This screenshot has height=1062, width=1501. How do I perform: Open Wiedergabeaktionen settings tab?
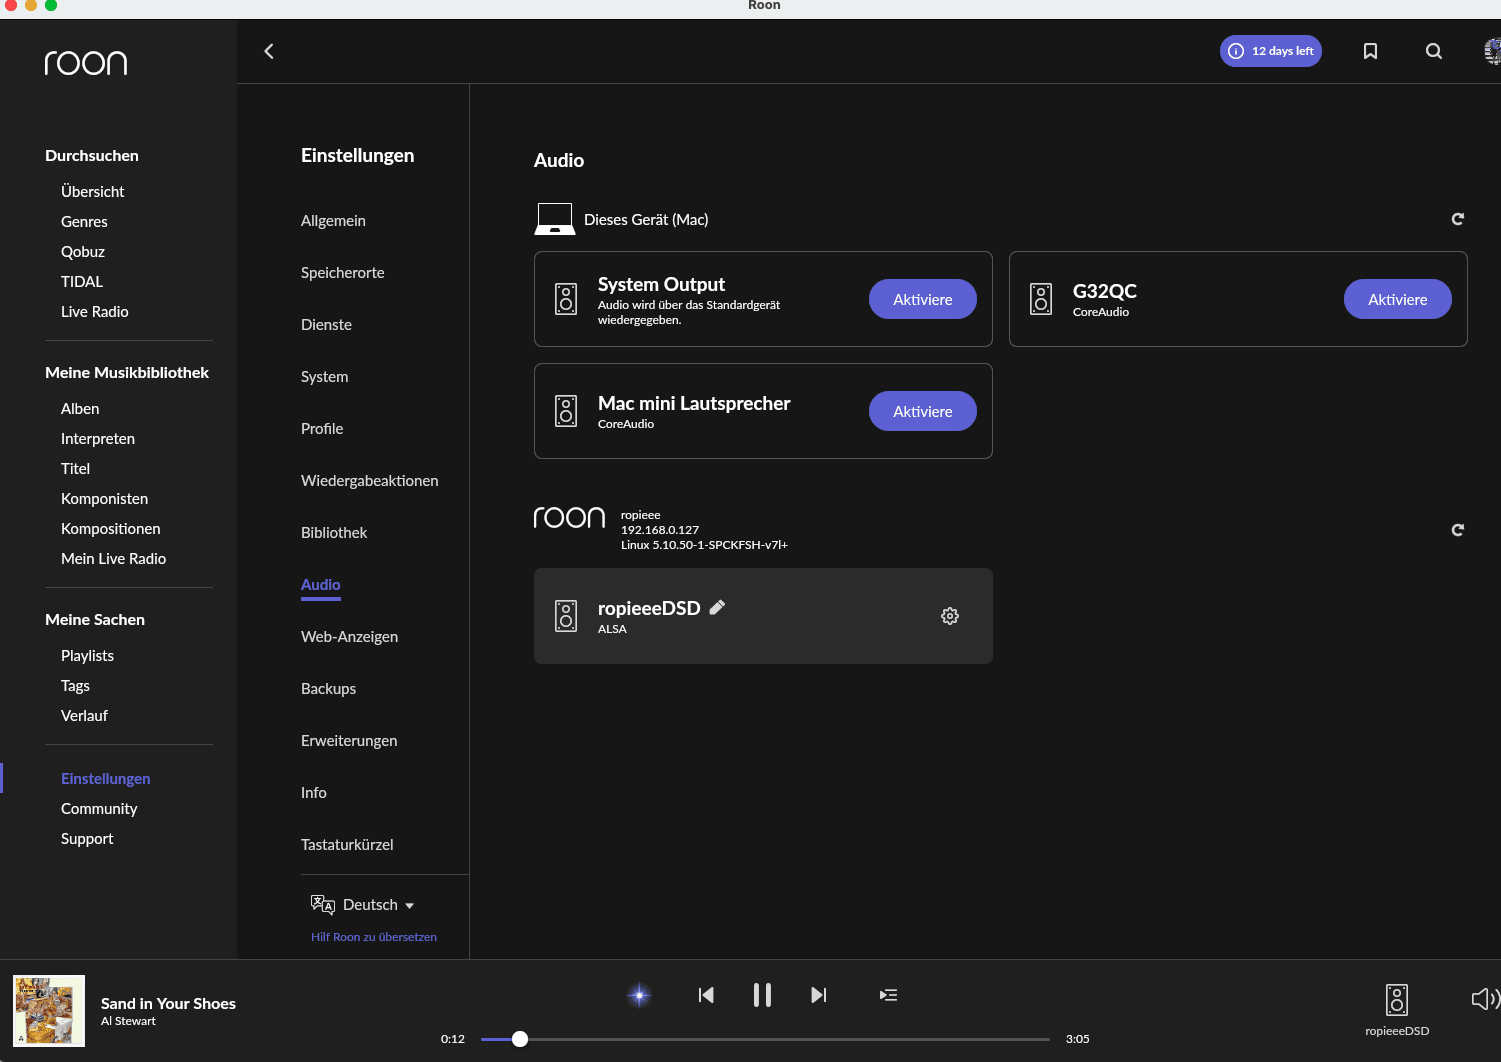(369, 481)
